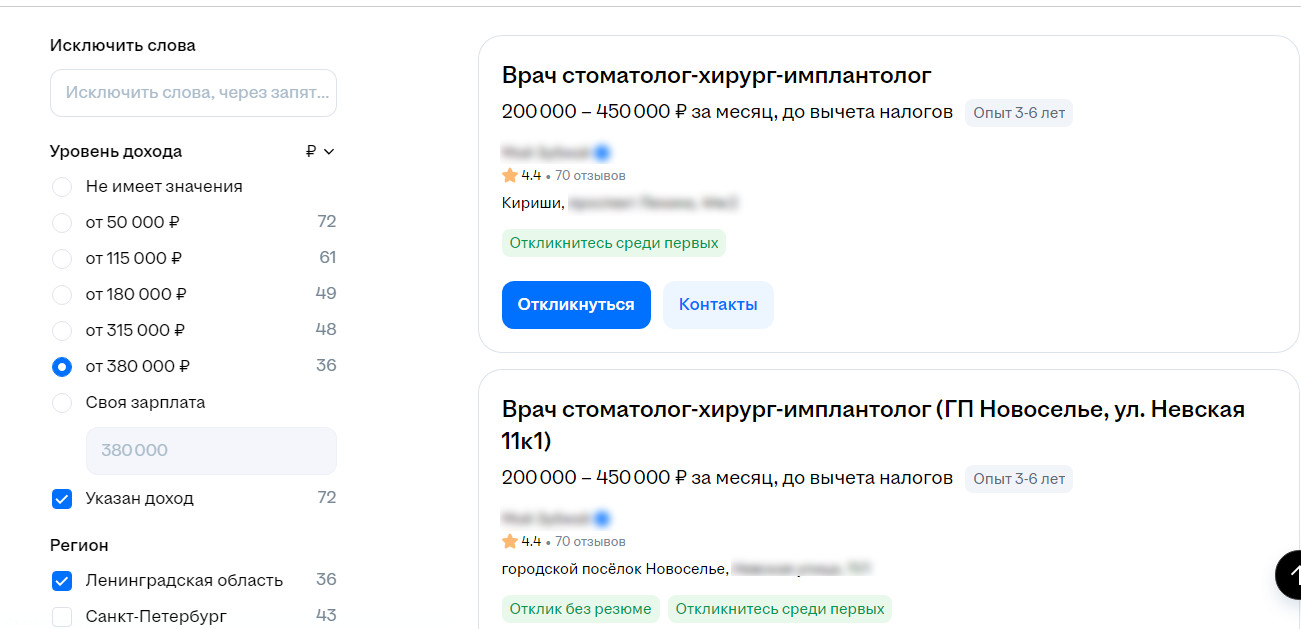This screenshot has width=1301, height=629.
Task: Click the scroll-to-top arrow icon
Action: click(x=1289, y=574)
